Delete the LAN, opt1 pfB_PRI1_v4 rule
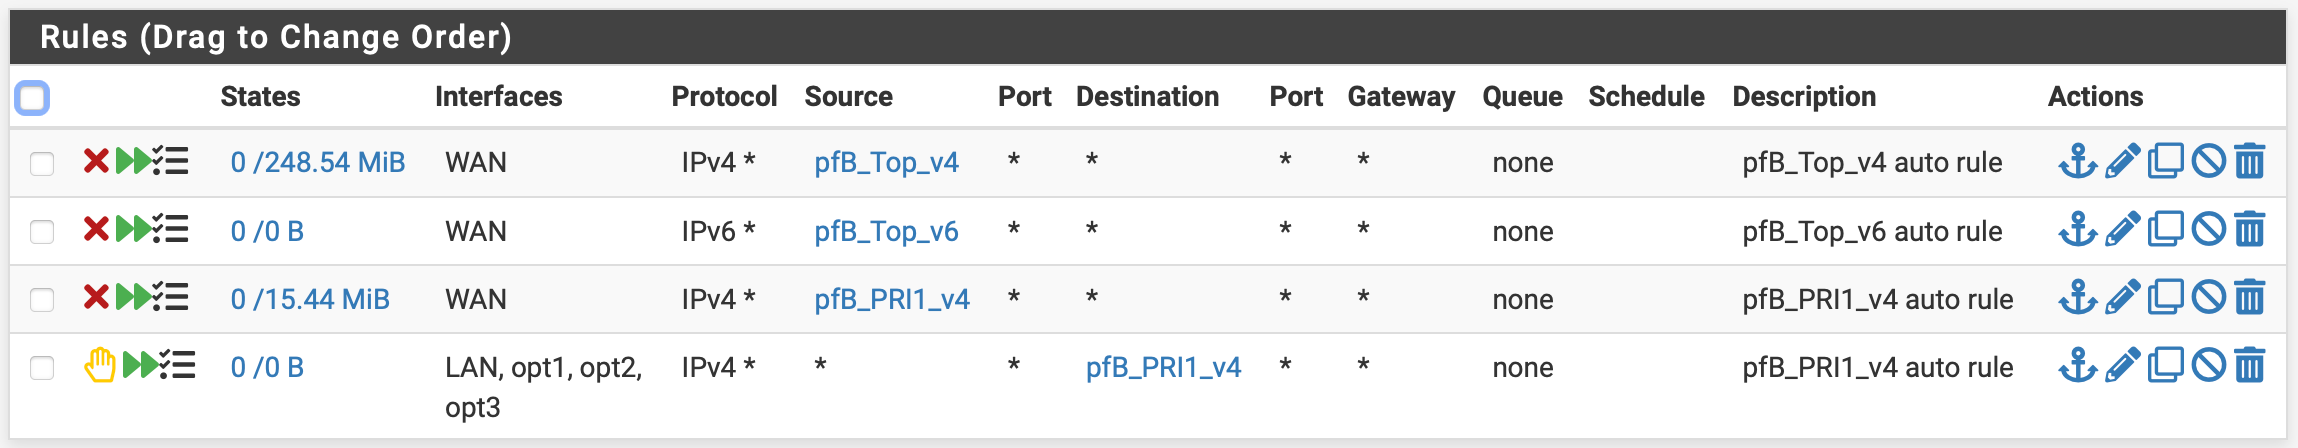The image size is (2298, 448). [2250, 366]
